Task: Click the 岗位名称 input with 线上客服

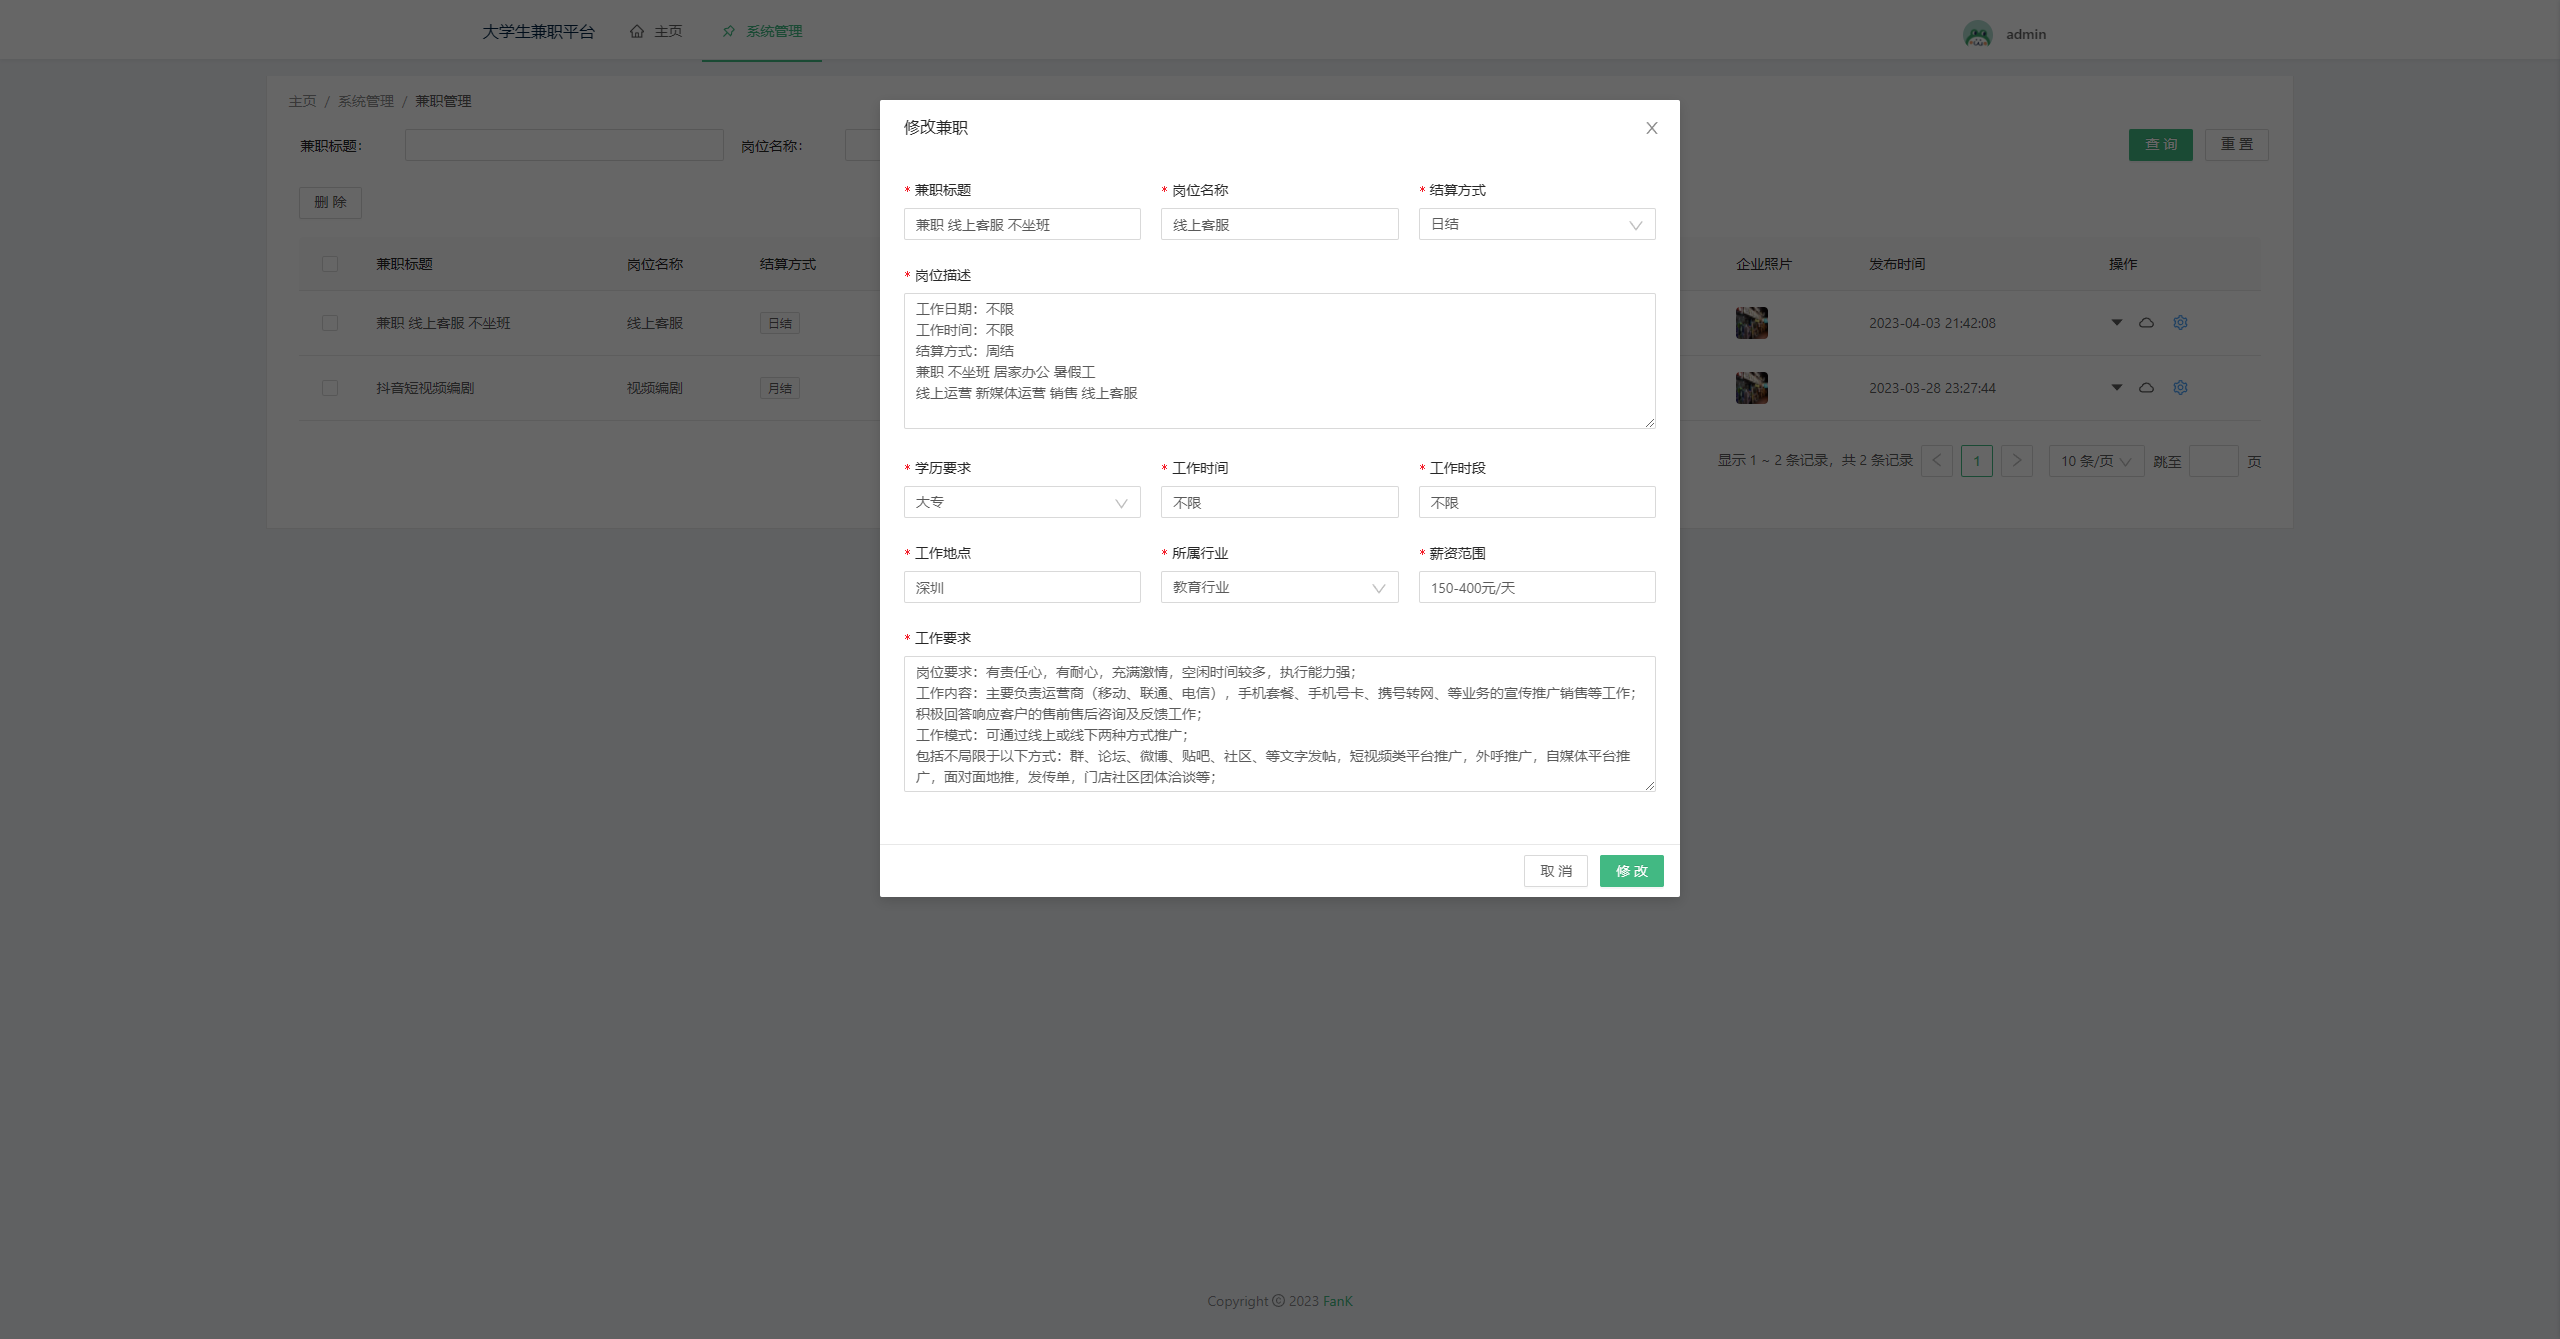Action: click(1279, 224)
